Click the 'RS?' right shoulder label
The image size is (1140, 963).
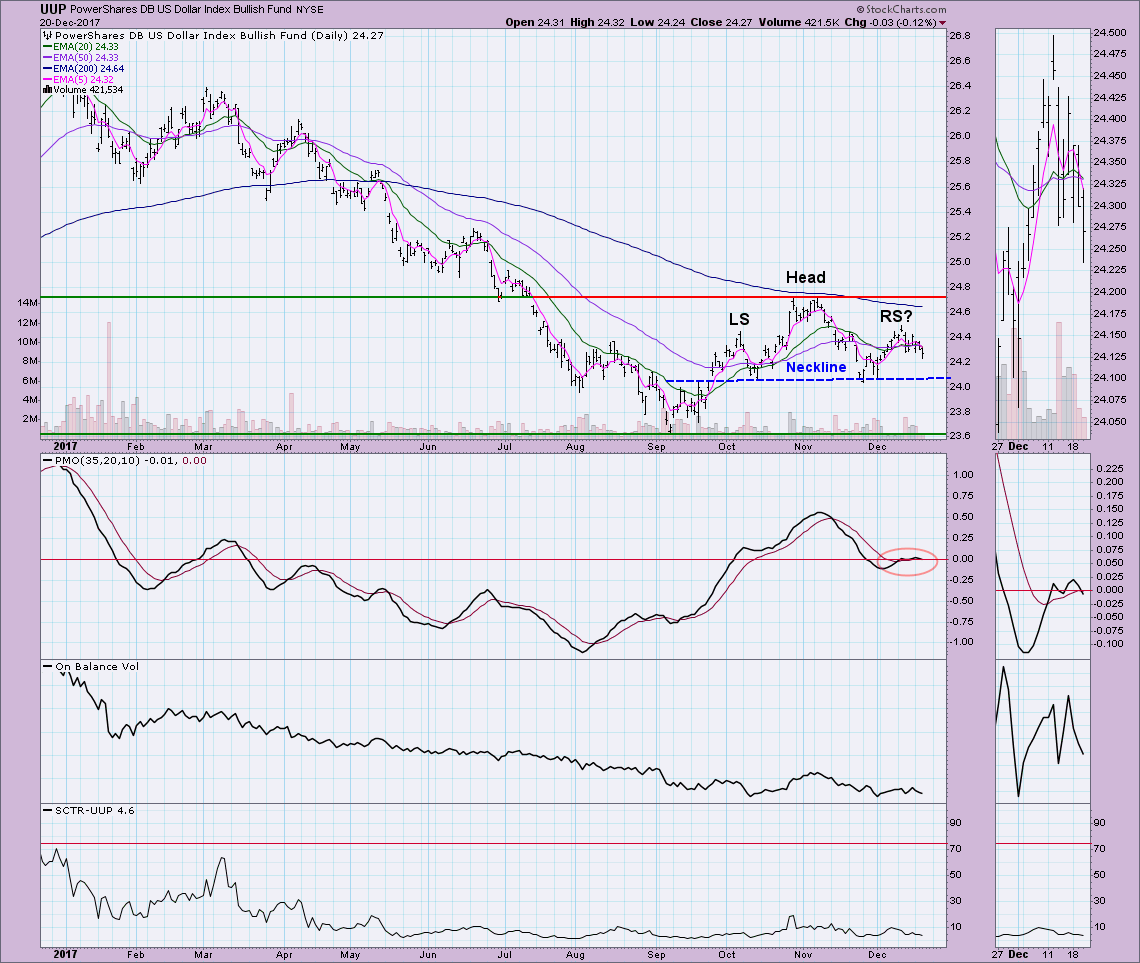point(896,316)
